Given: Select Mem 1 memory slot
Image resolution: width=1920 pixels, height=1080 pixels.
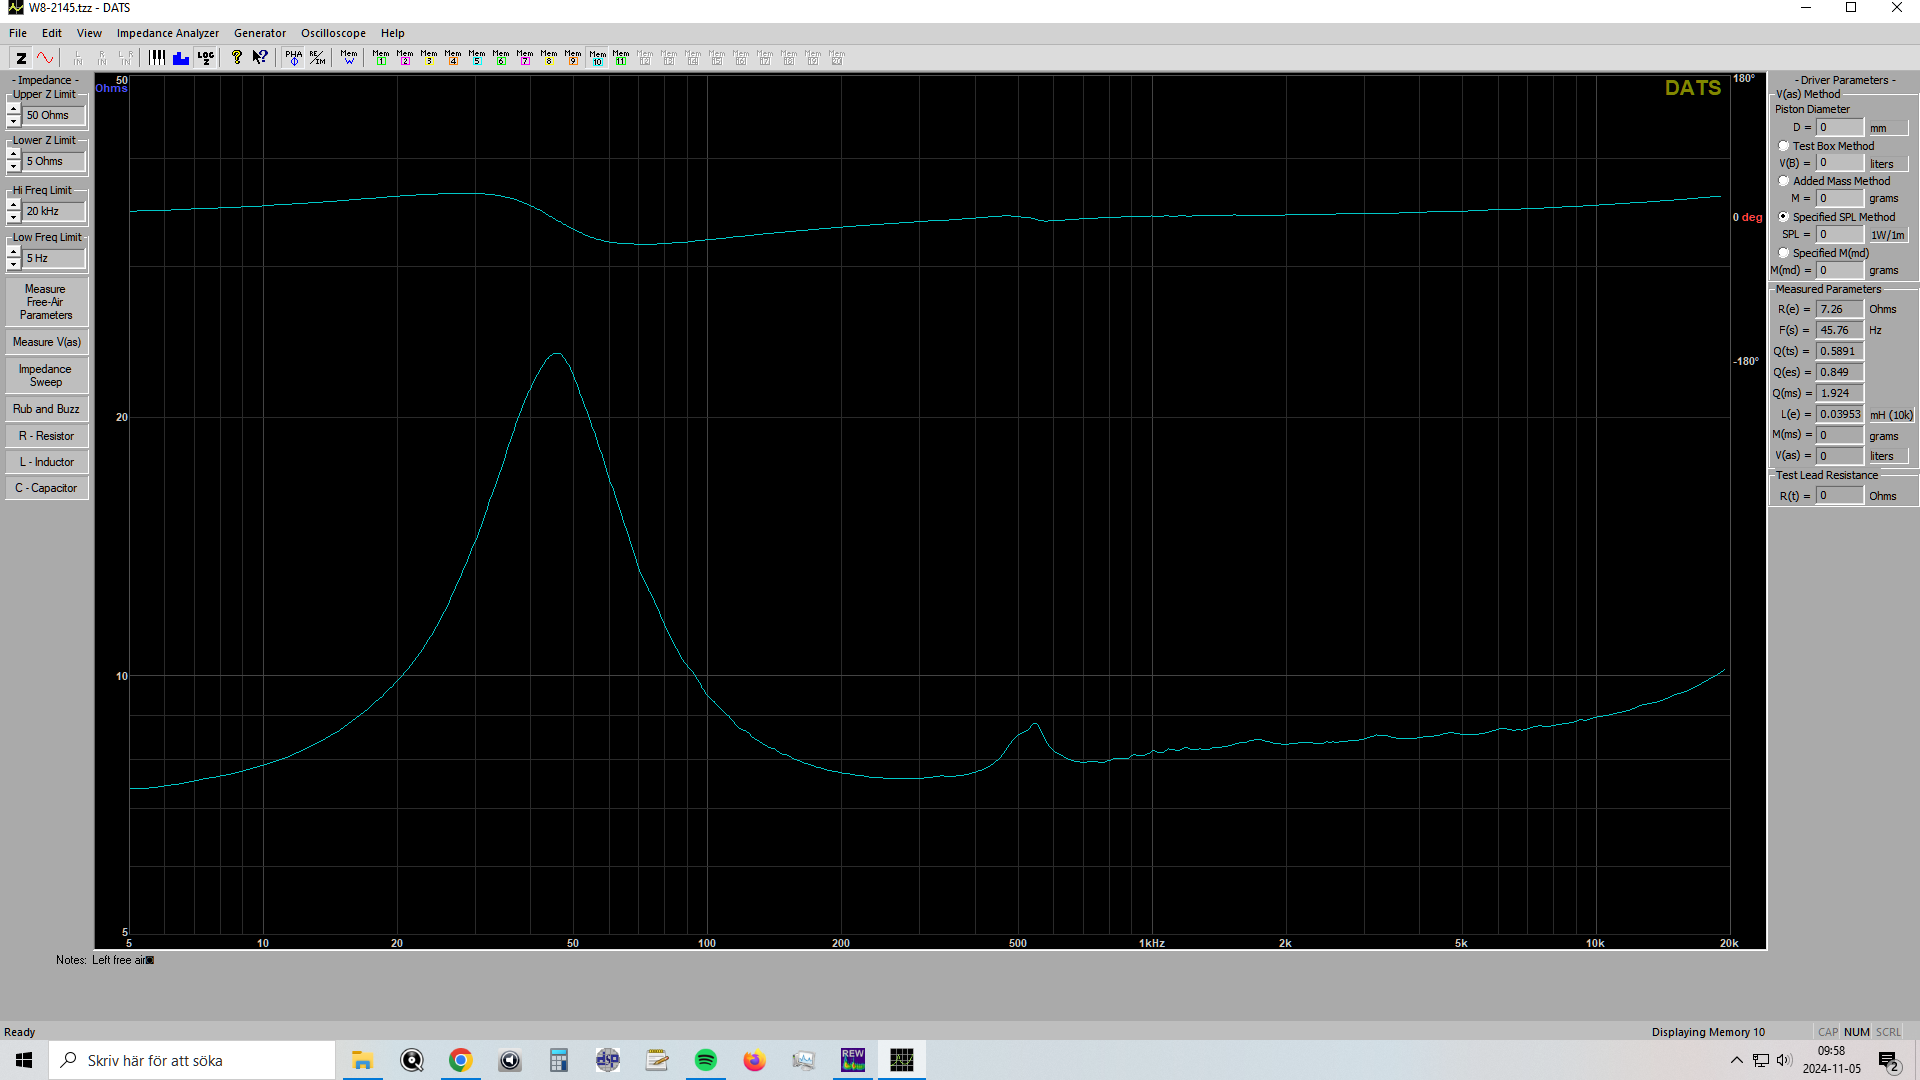Looking at the screenshot, I should [381, 58].
